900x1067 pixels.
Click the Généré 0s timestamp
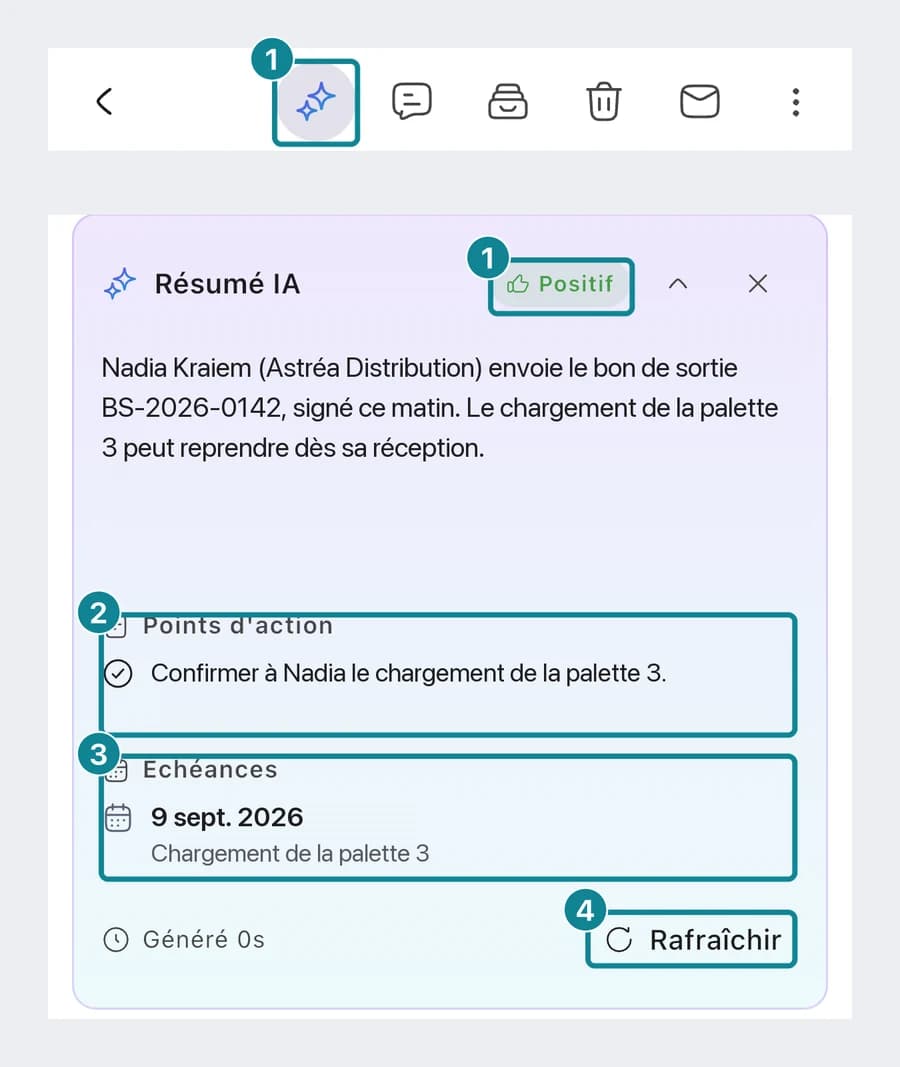tap(203, 940)
